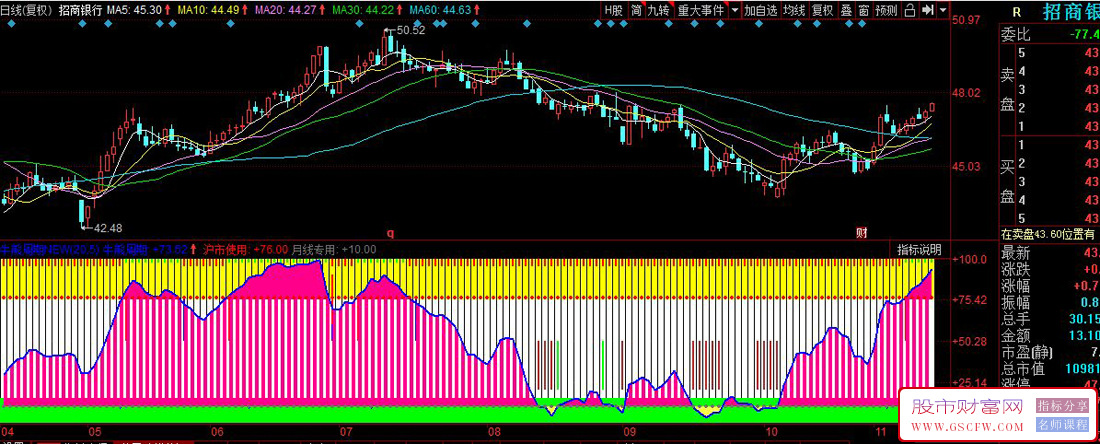The image size is (1100, 444).
Task: Click the 涨幅 row in quote panel
Action: [1049, 285]
